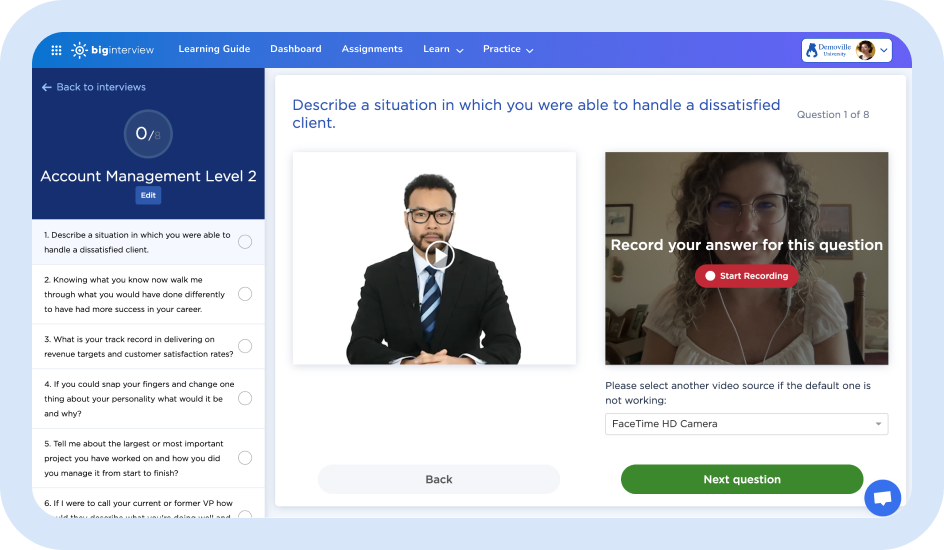Go to Dashboard

click(x=296, y=49)
